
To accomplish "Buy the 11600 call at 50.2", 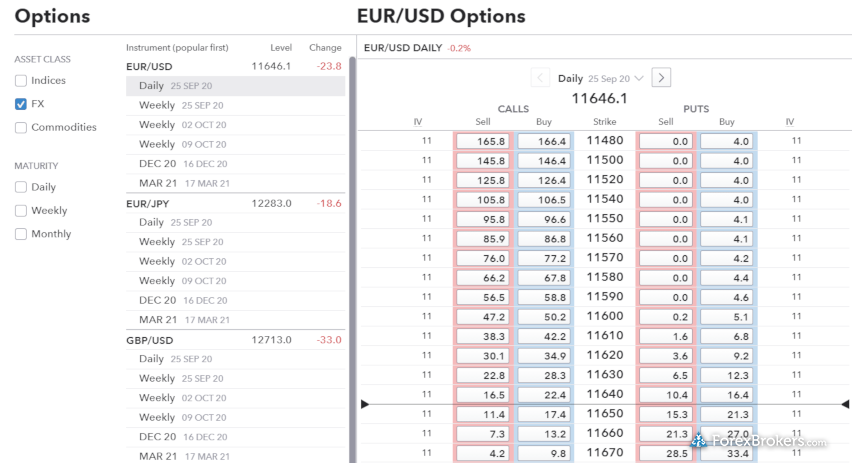I will tap(544, 317).
